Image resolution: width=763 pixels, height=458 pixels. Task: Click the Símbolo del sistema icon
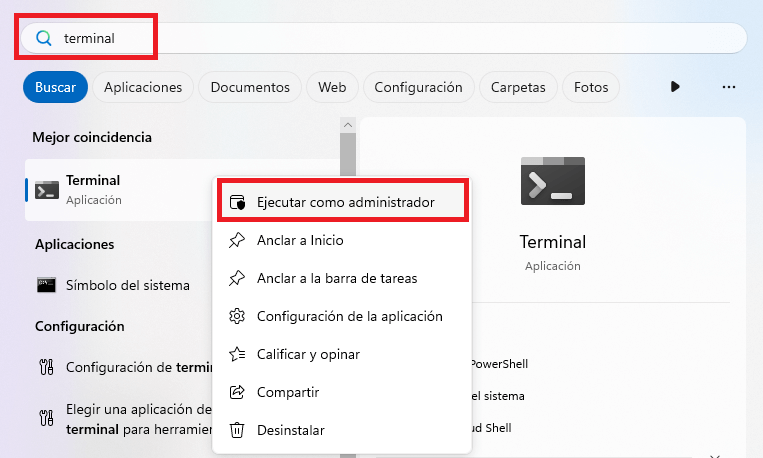[x=46, y=285]
